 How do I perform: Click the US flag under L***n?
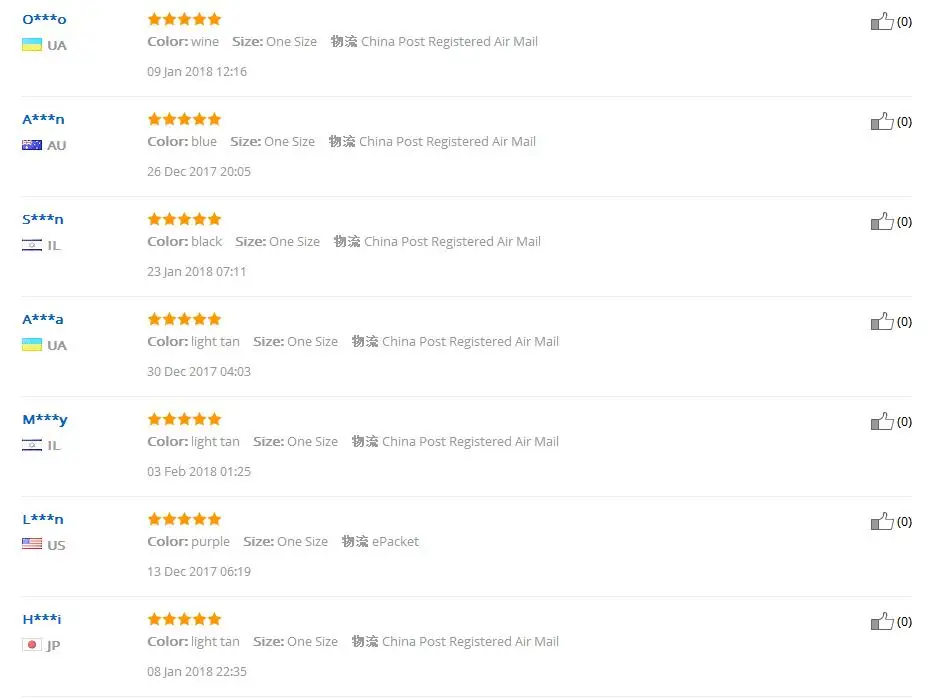32,544
